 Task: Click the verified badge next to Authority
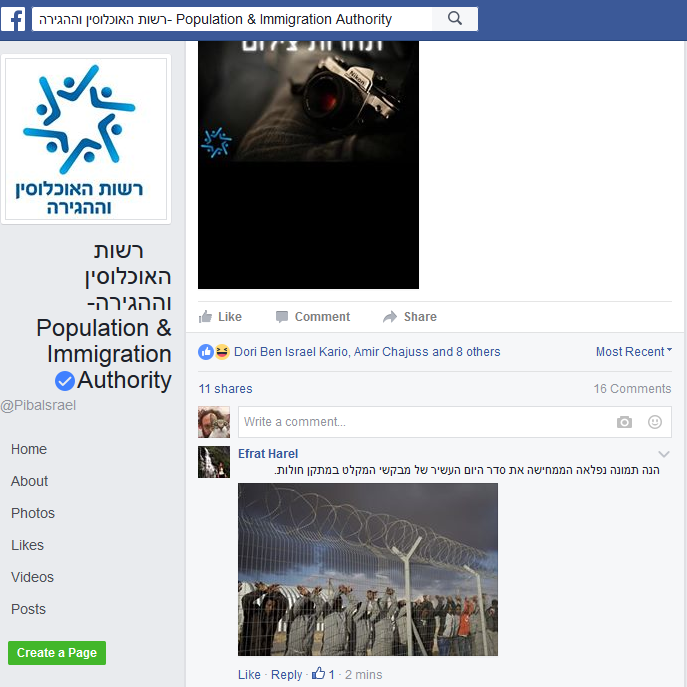[x=65, y=381]
